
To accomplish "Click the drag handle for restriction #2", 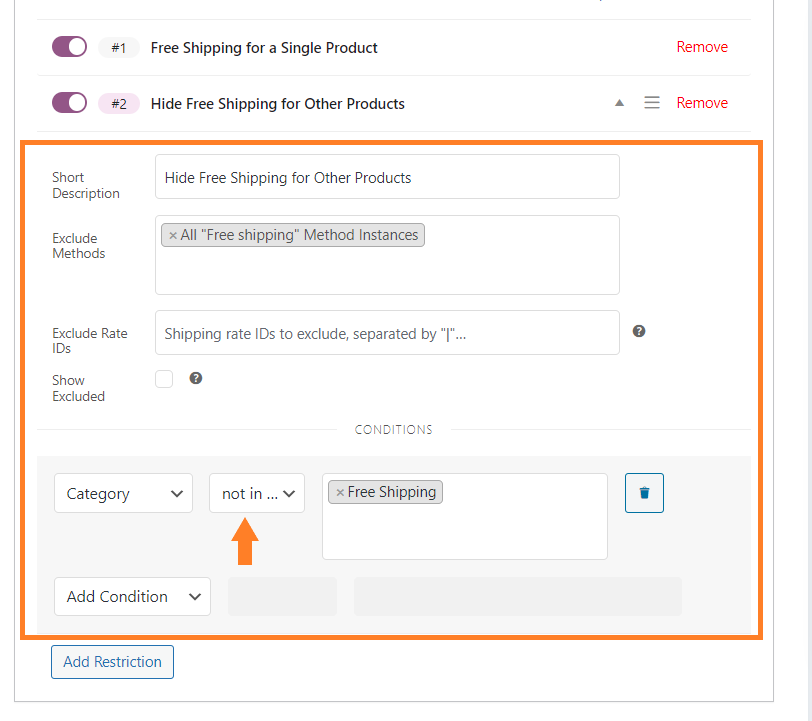I will point(651,103).
